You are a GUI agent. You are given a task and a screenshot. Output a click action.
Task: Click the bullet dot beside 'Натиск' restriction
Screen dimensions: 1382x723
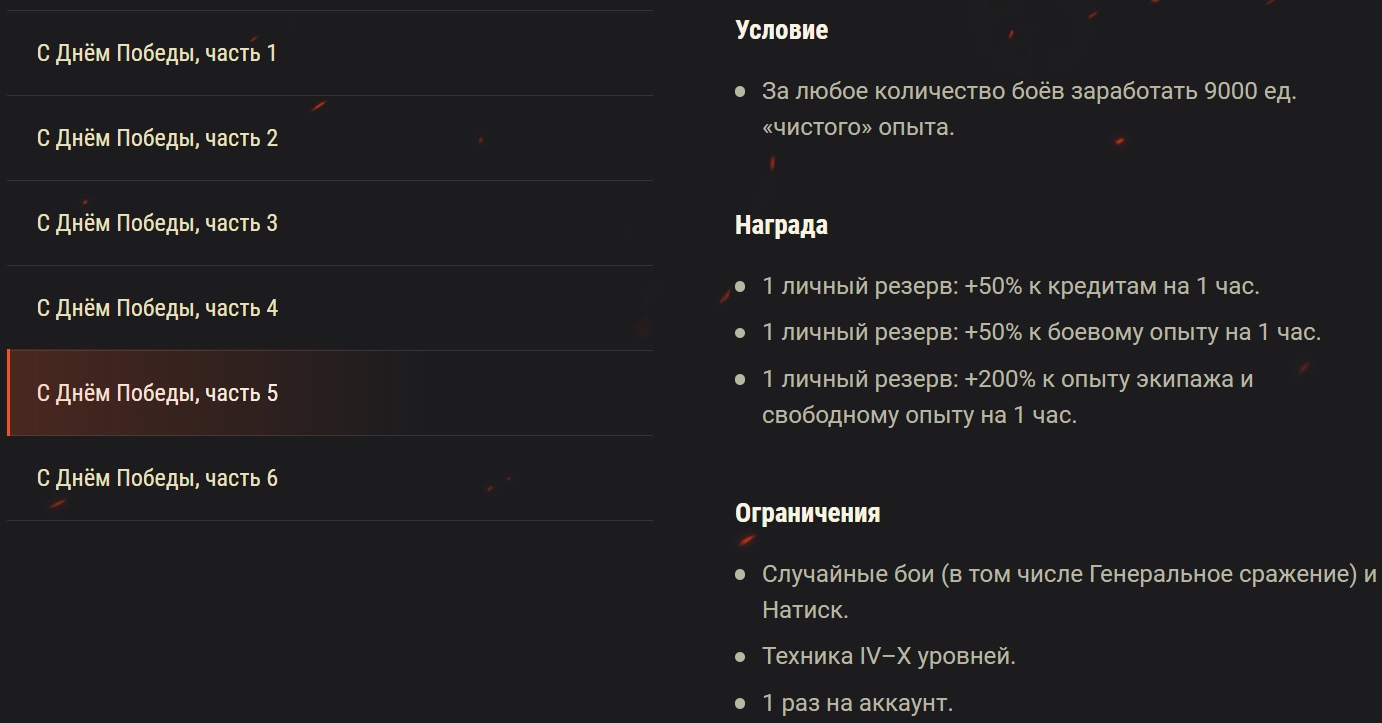(742, 573)
